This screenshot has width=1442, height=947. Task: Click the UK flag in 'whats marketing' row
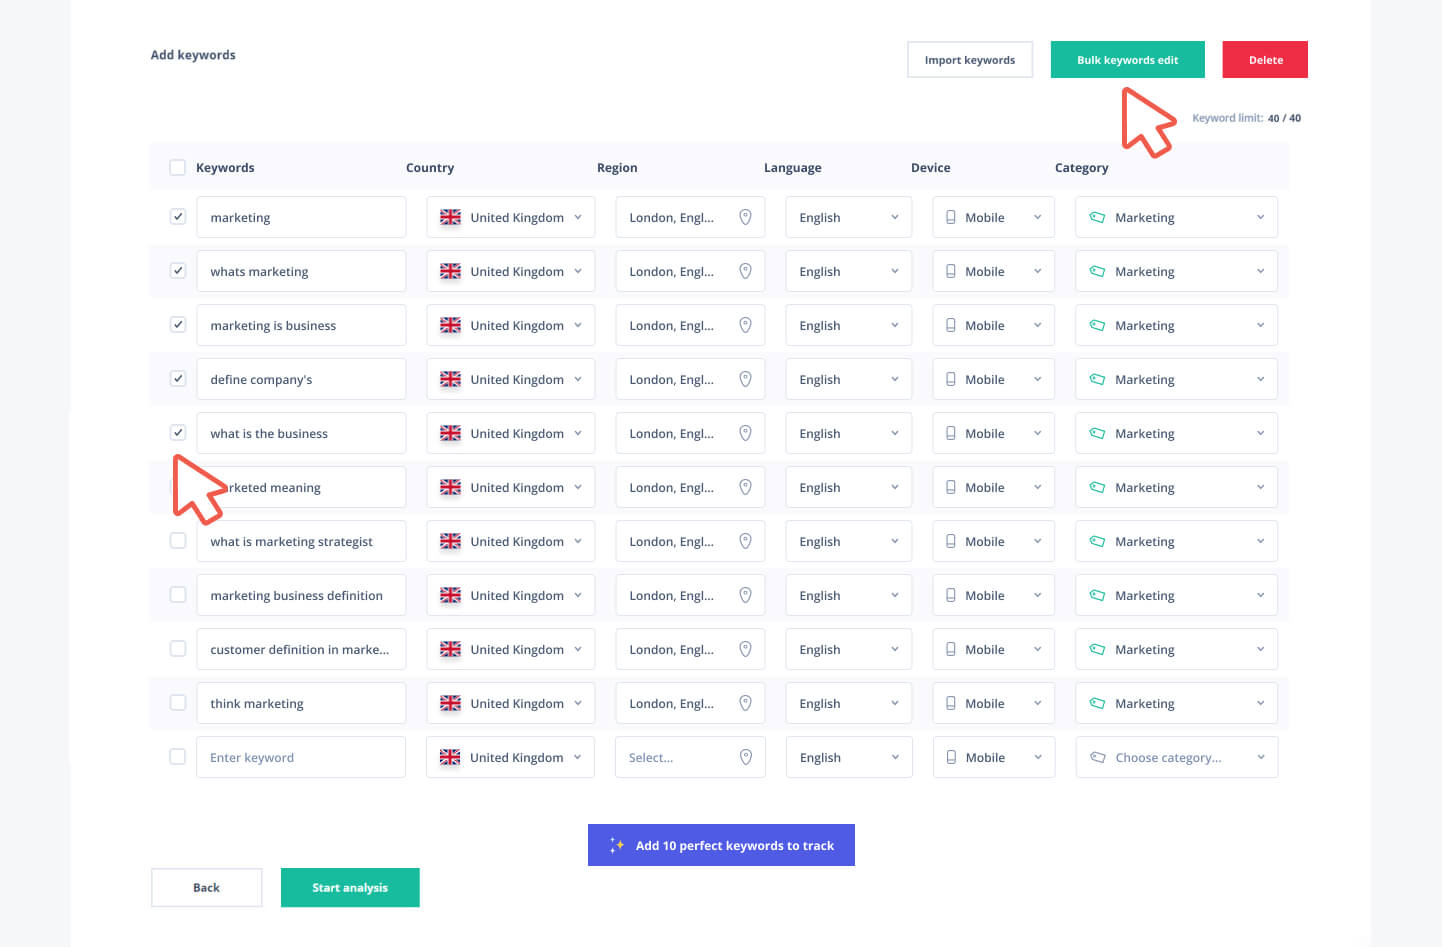coord(451,271)
